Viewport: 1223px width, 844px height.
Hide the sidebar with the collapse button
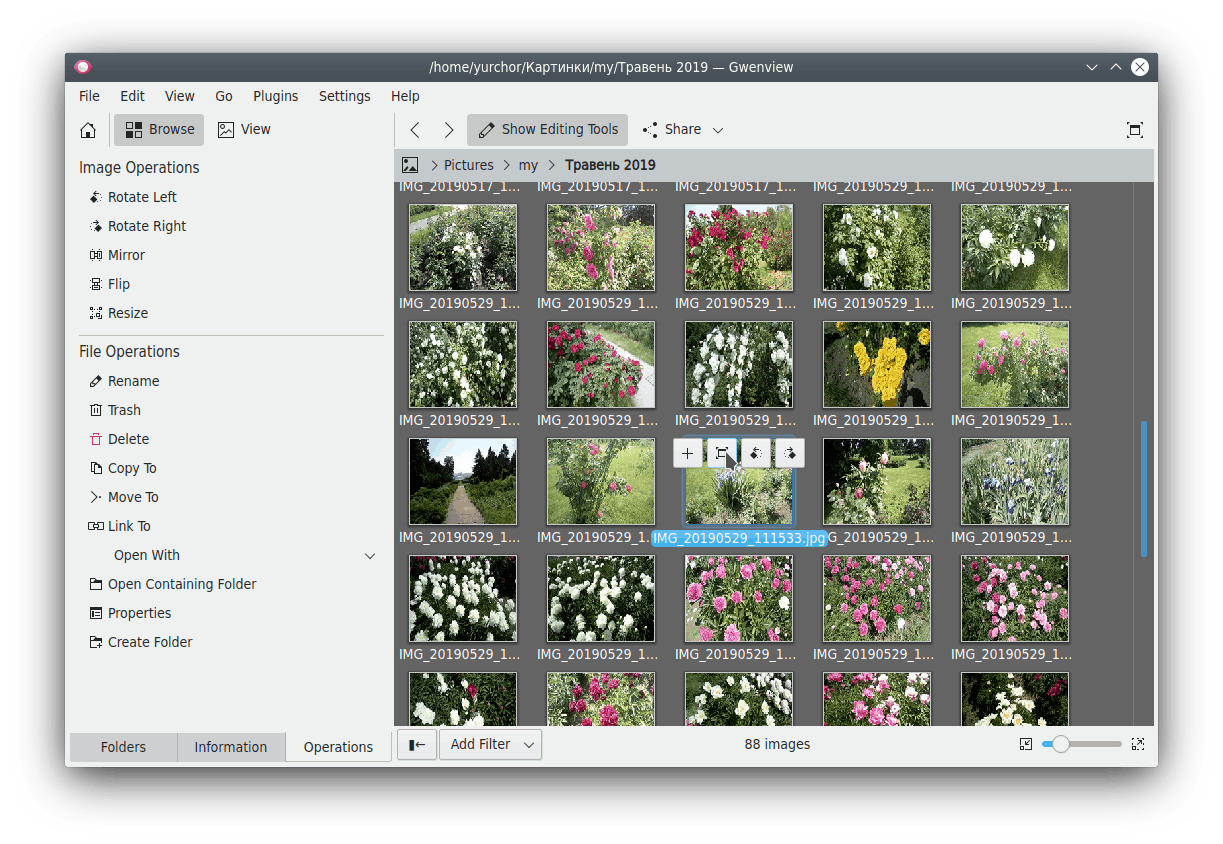pos(417,745)
